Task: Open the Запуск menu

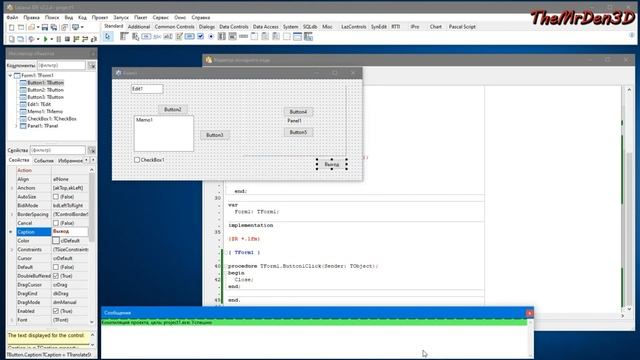Action: point(121,18)
